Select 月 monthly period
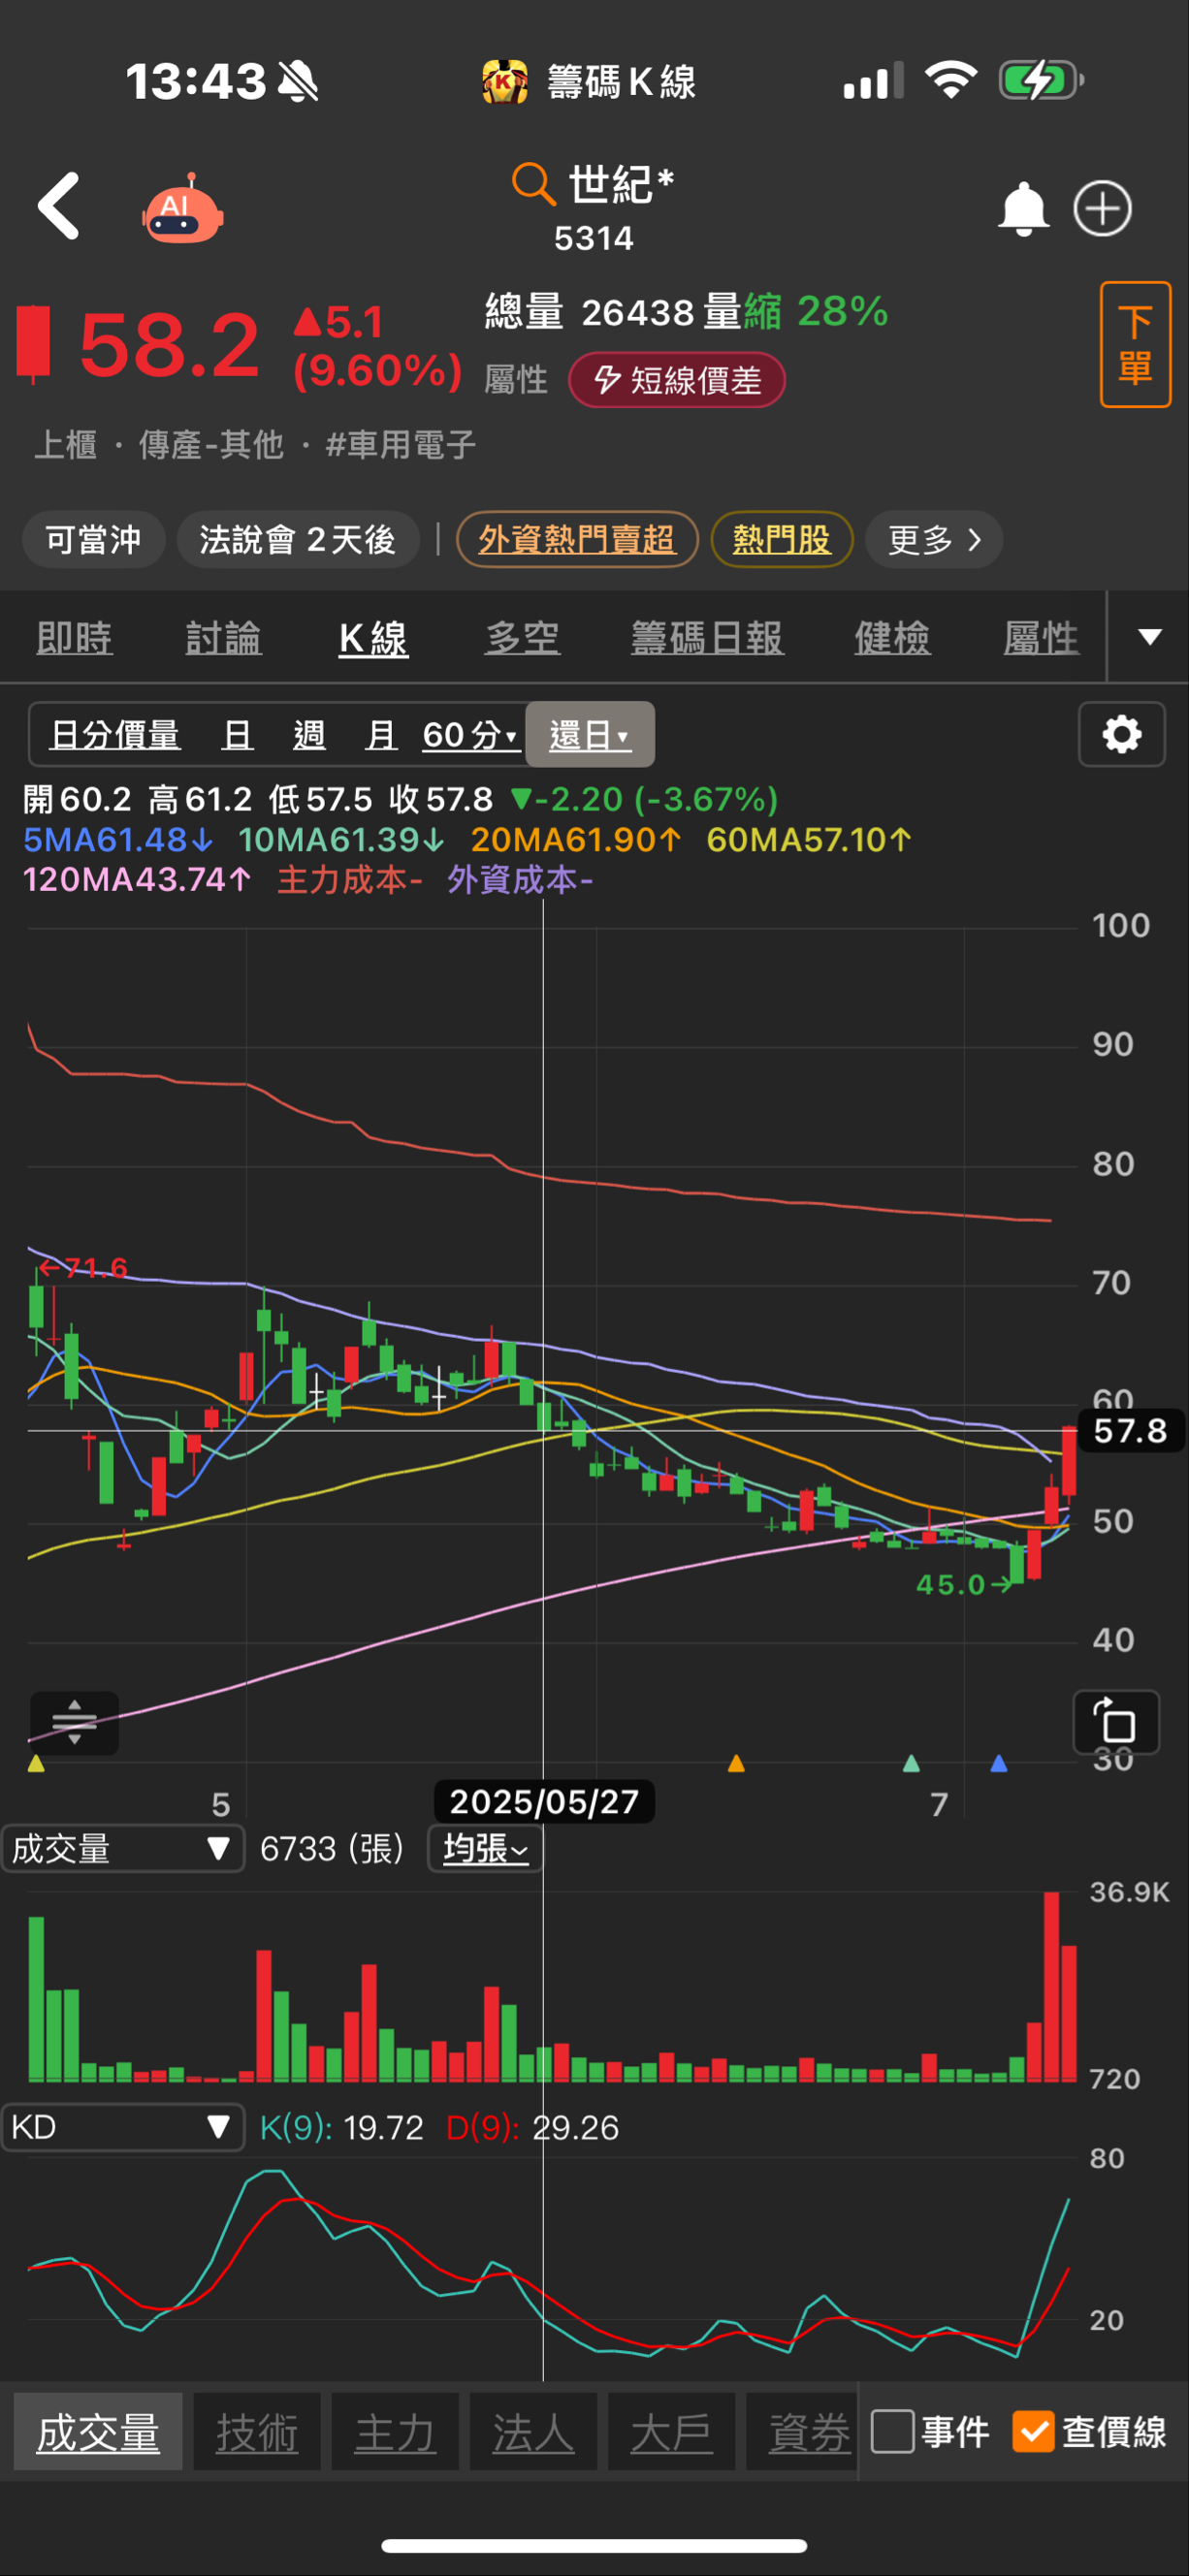Image resolution: width=1189 pixels, height=2576 pixels. (381, 735)
